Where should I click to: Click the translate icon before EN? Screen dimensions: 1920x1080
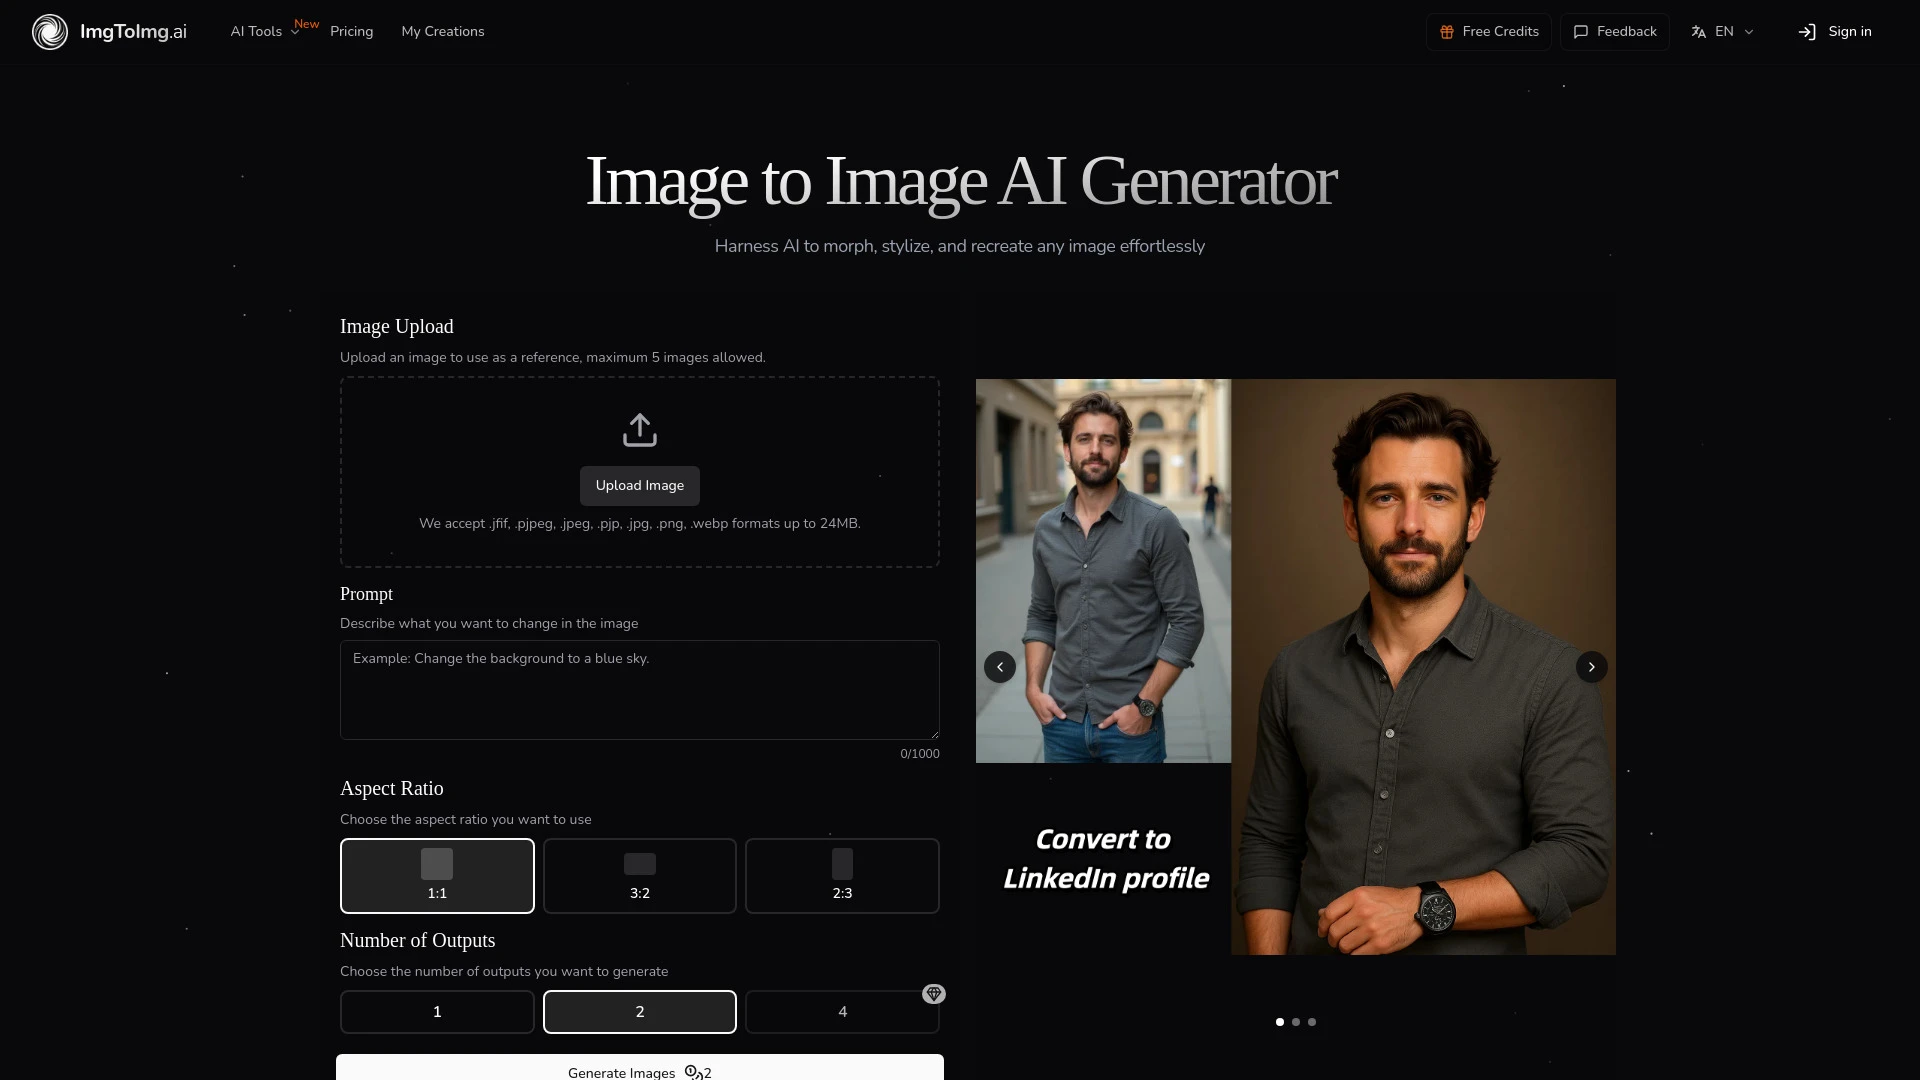(x=1699, y=31)
